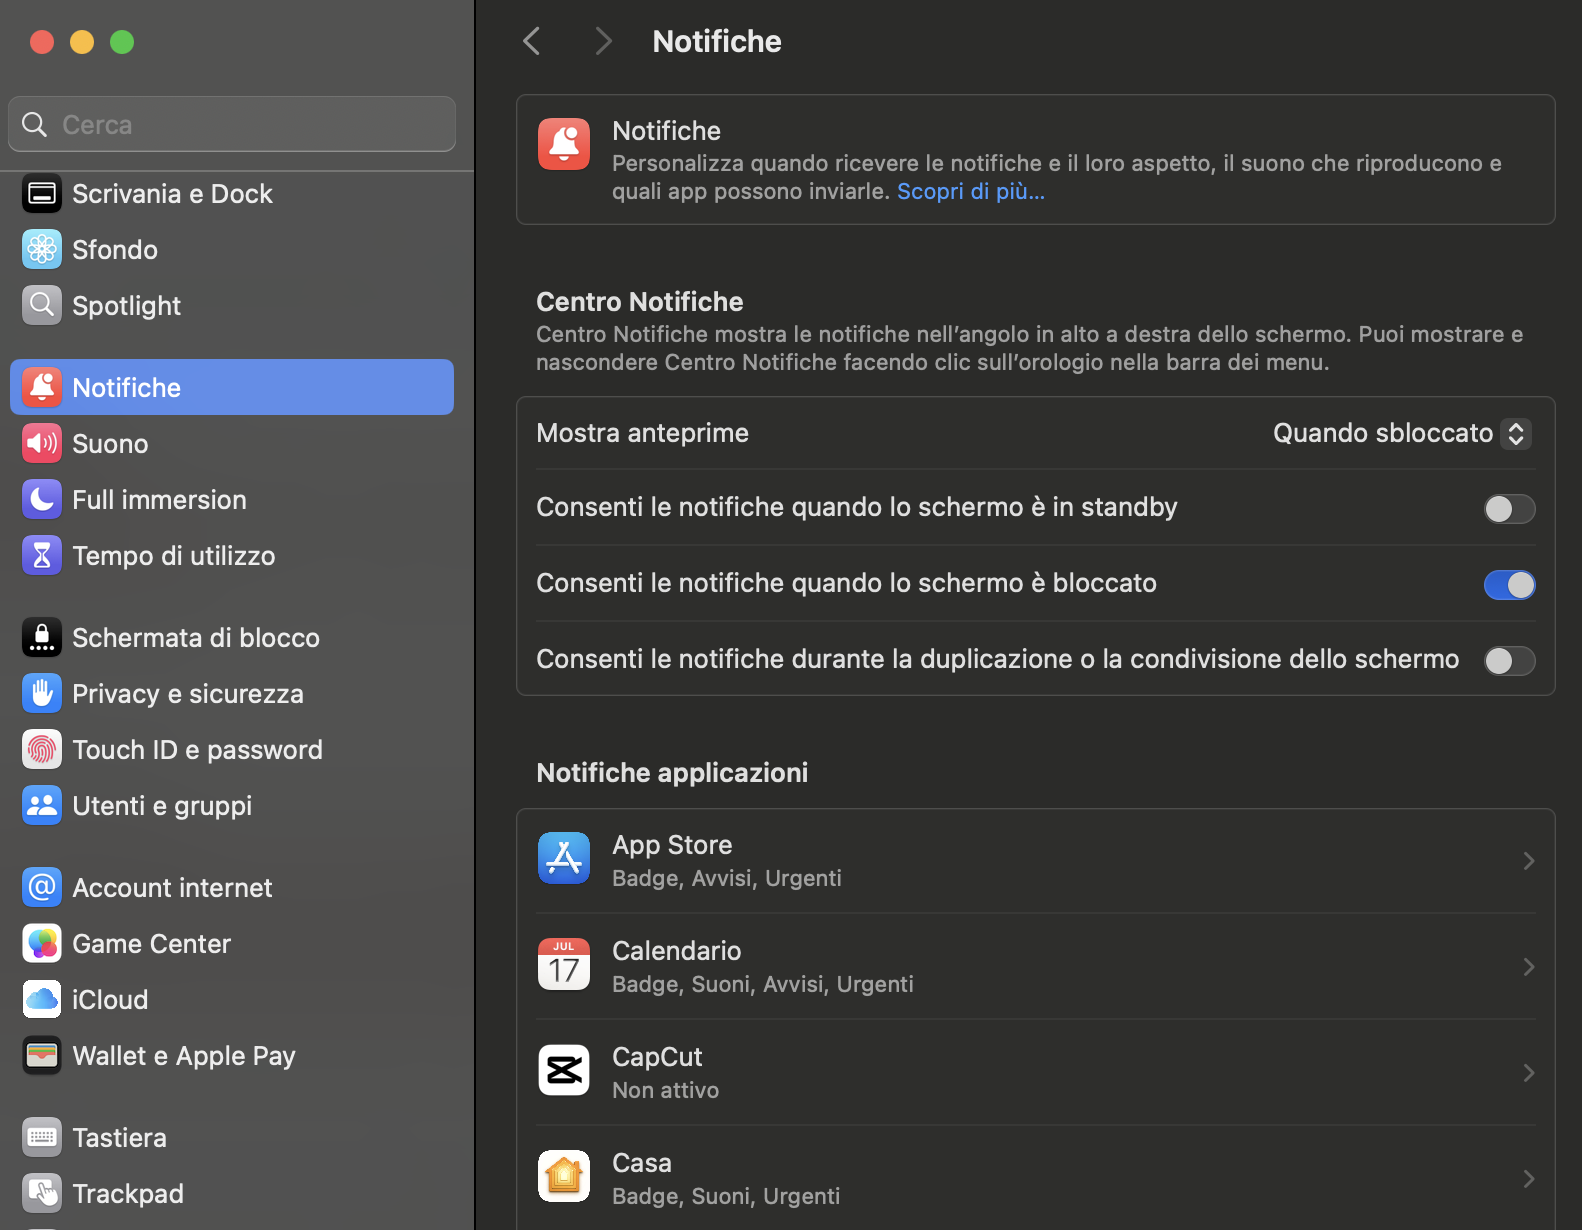Open the CapCut Non attivo row

tap(1036, 1073)
